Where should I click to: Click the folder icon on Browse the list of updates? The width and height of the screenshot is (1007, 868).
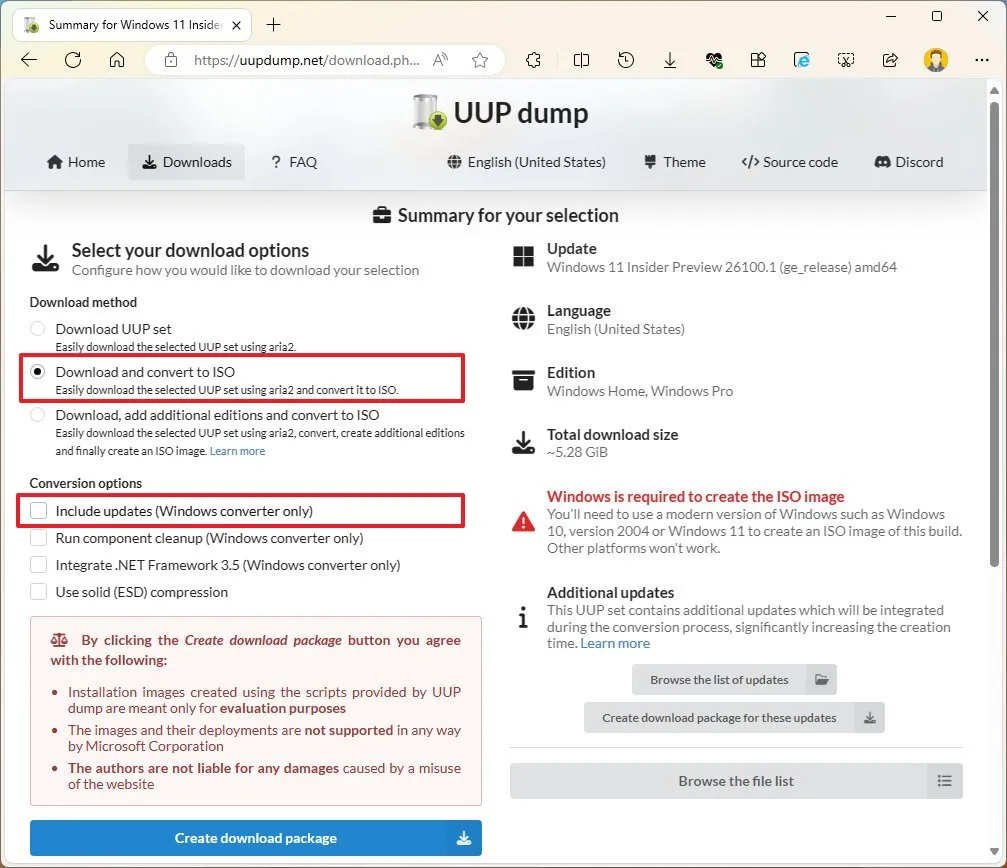tap(821, 679)
